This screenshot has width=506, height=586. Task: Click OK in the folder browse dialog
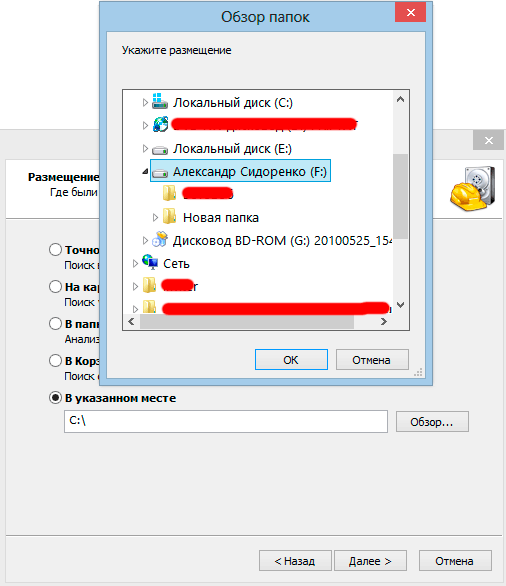point(291,360)
